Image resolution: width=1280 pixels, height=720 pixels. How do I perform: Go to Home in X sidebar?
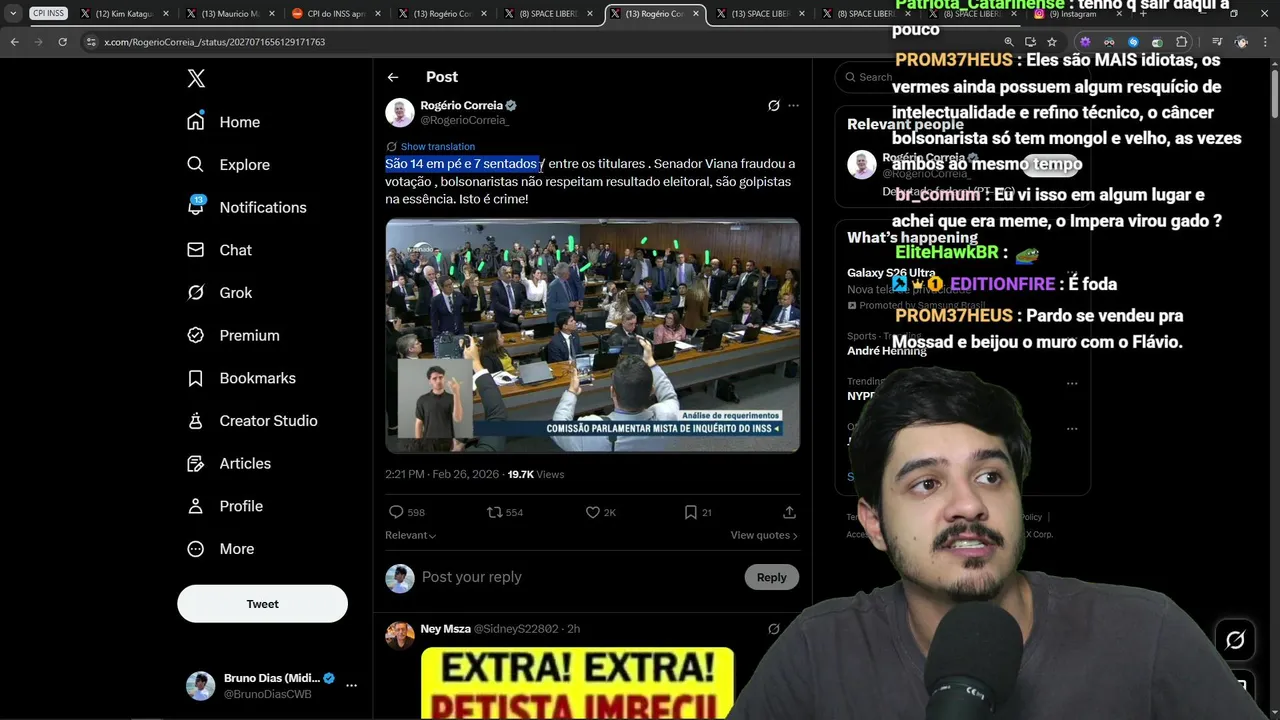[x=223, y=122]
